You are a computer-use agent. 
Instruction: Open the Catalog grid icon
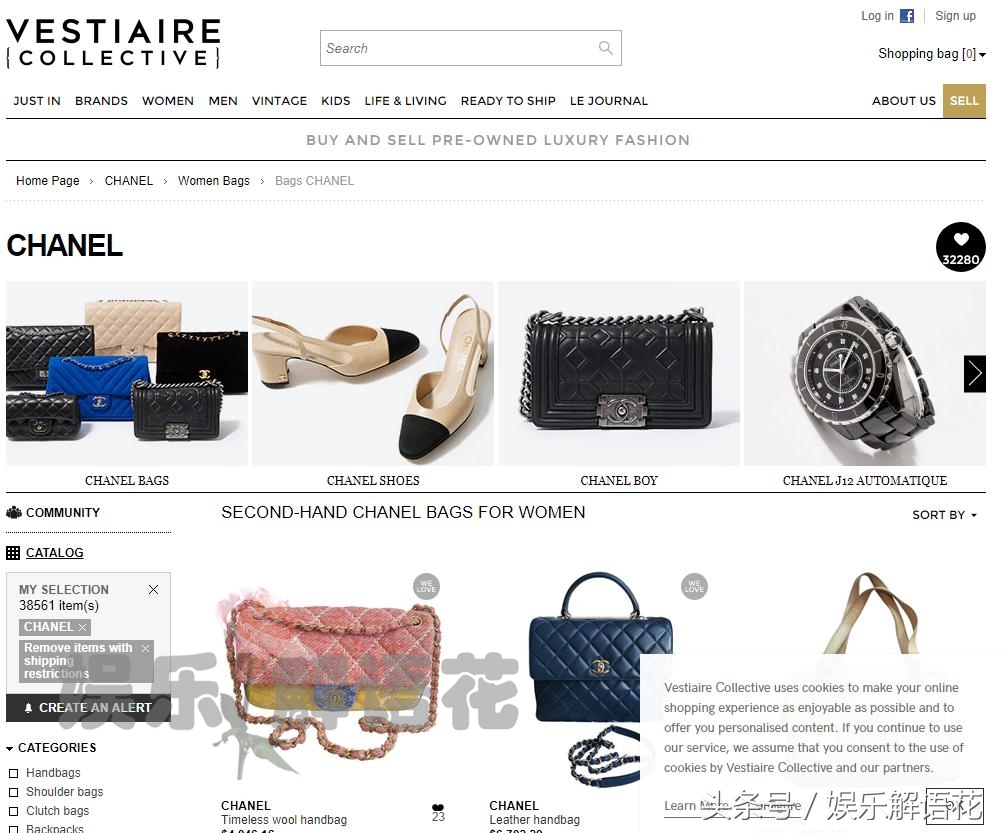[13, 553]
